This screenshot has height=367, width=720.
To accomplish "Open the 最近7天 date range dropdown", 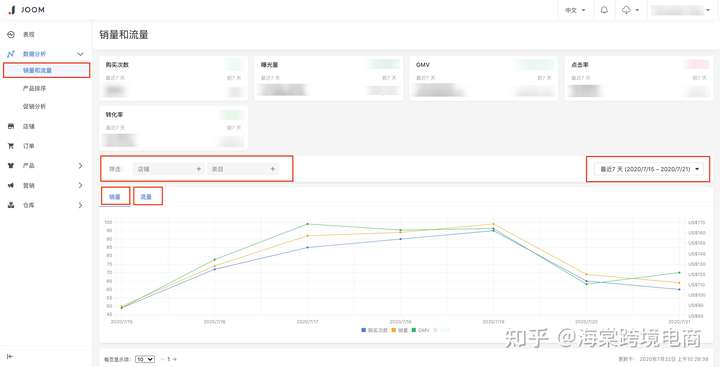I will pos(648,169).
